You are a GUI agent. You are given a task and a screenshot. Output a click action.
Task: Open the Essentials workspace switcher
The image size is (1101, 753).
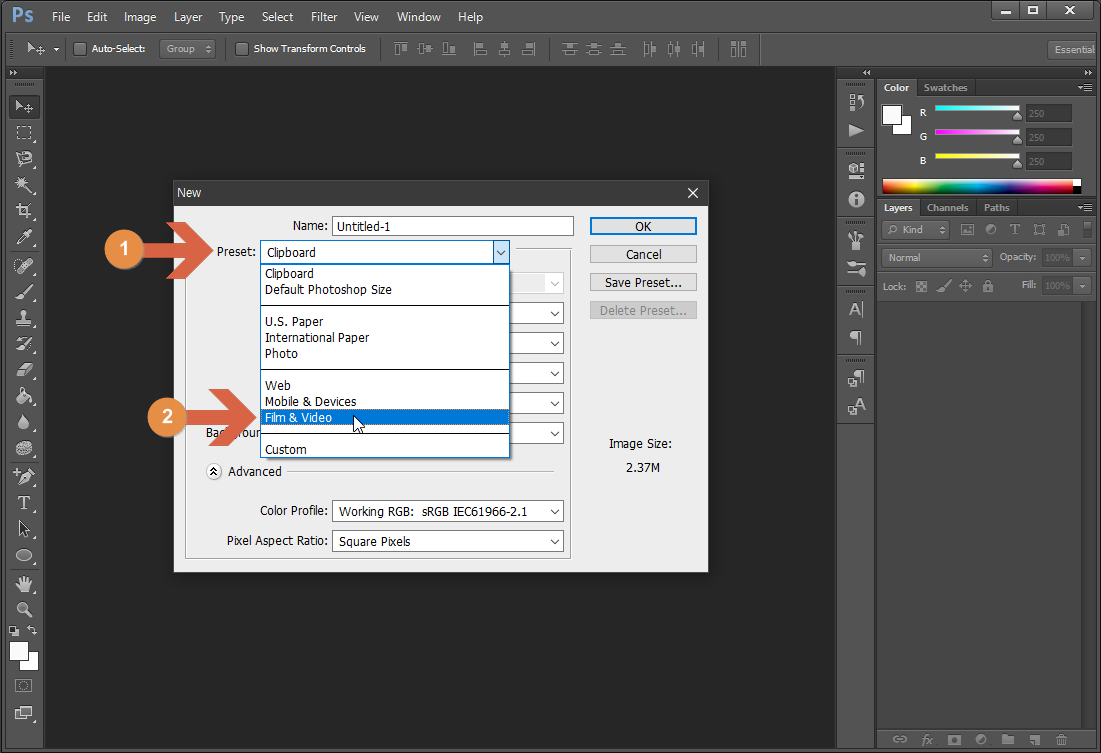(x=1072, y=49)
